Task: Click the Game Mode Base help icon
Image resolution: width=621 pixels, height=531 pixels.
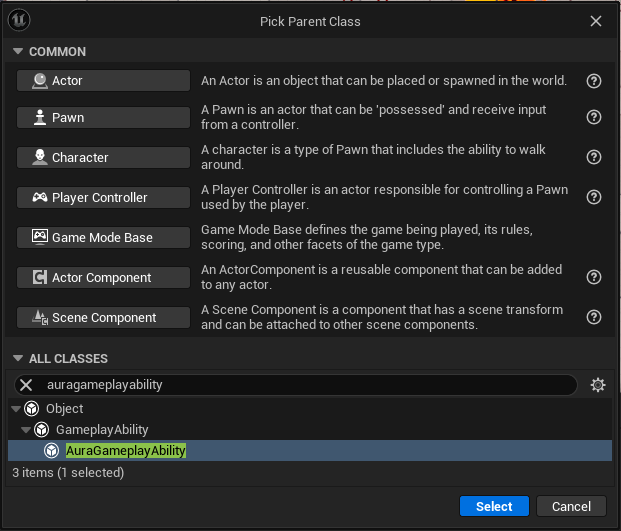Action: [x=594, y=237]
